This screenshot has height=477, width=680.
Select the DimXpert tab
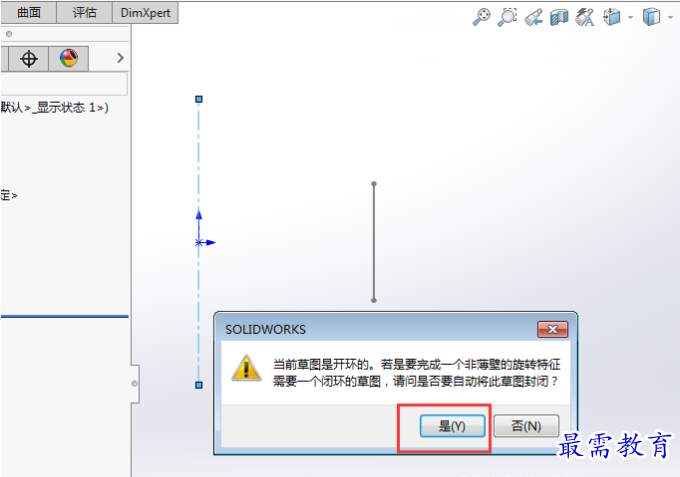coord(145,13)
